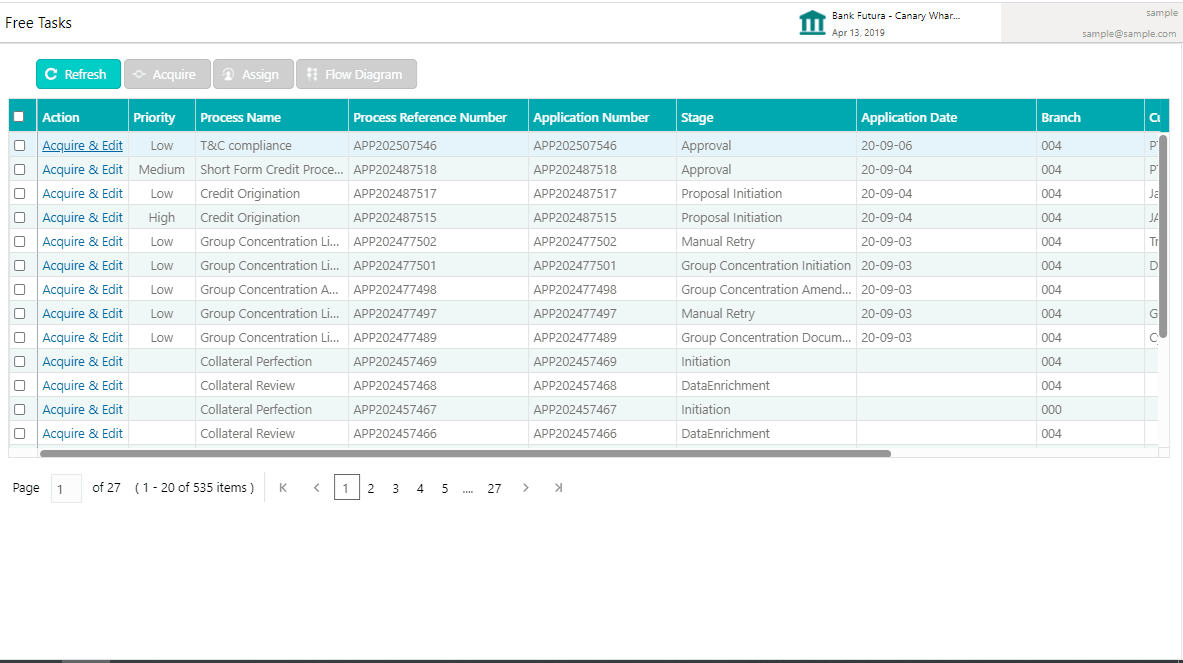Open Acquire & Edit for APP202457469

82,361
